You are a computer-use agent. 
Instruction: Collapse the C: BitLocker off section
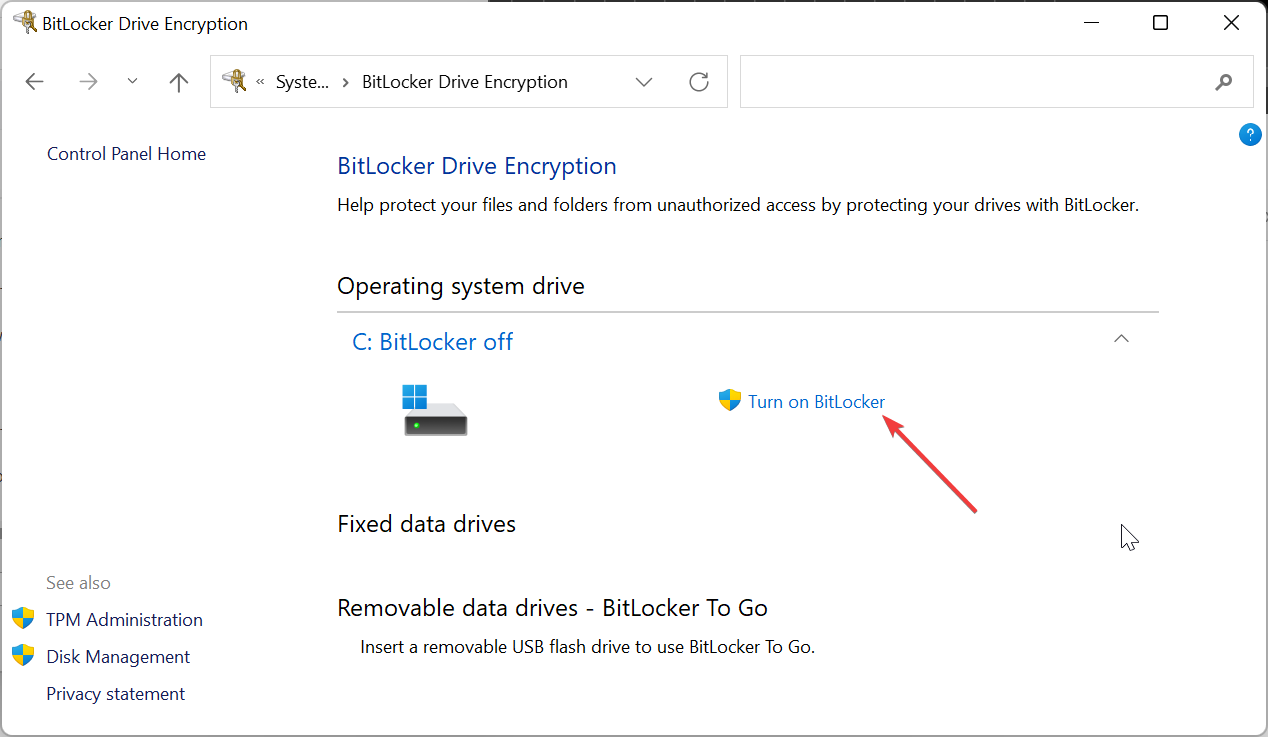[x=1121, y=339]
